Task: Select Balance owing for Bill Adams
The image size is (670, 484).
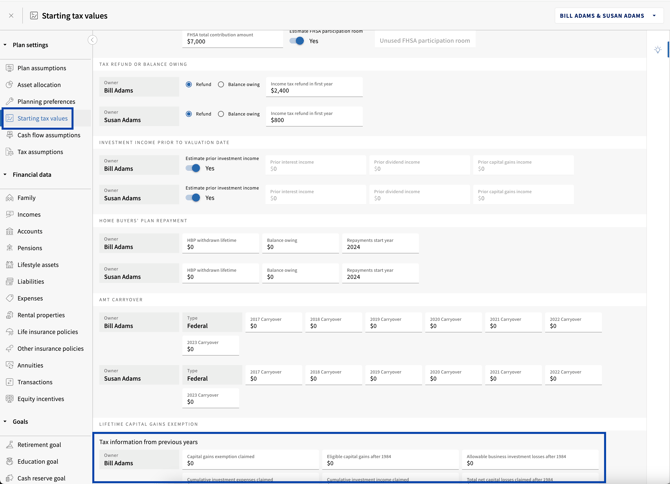Action: point(221,85)
